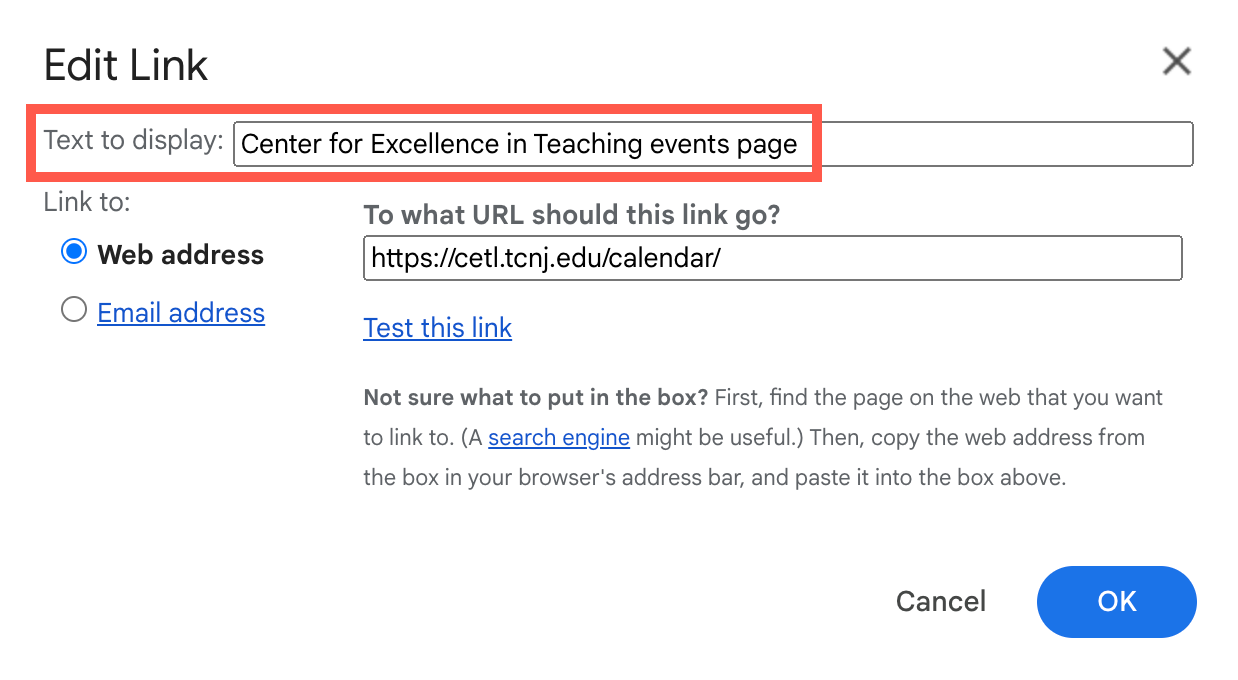
Task: Click the Email address label link
Action: 181,312
